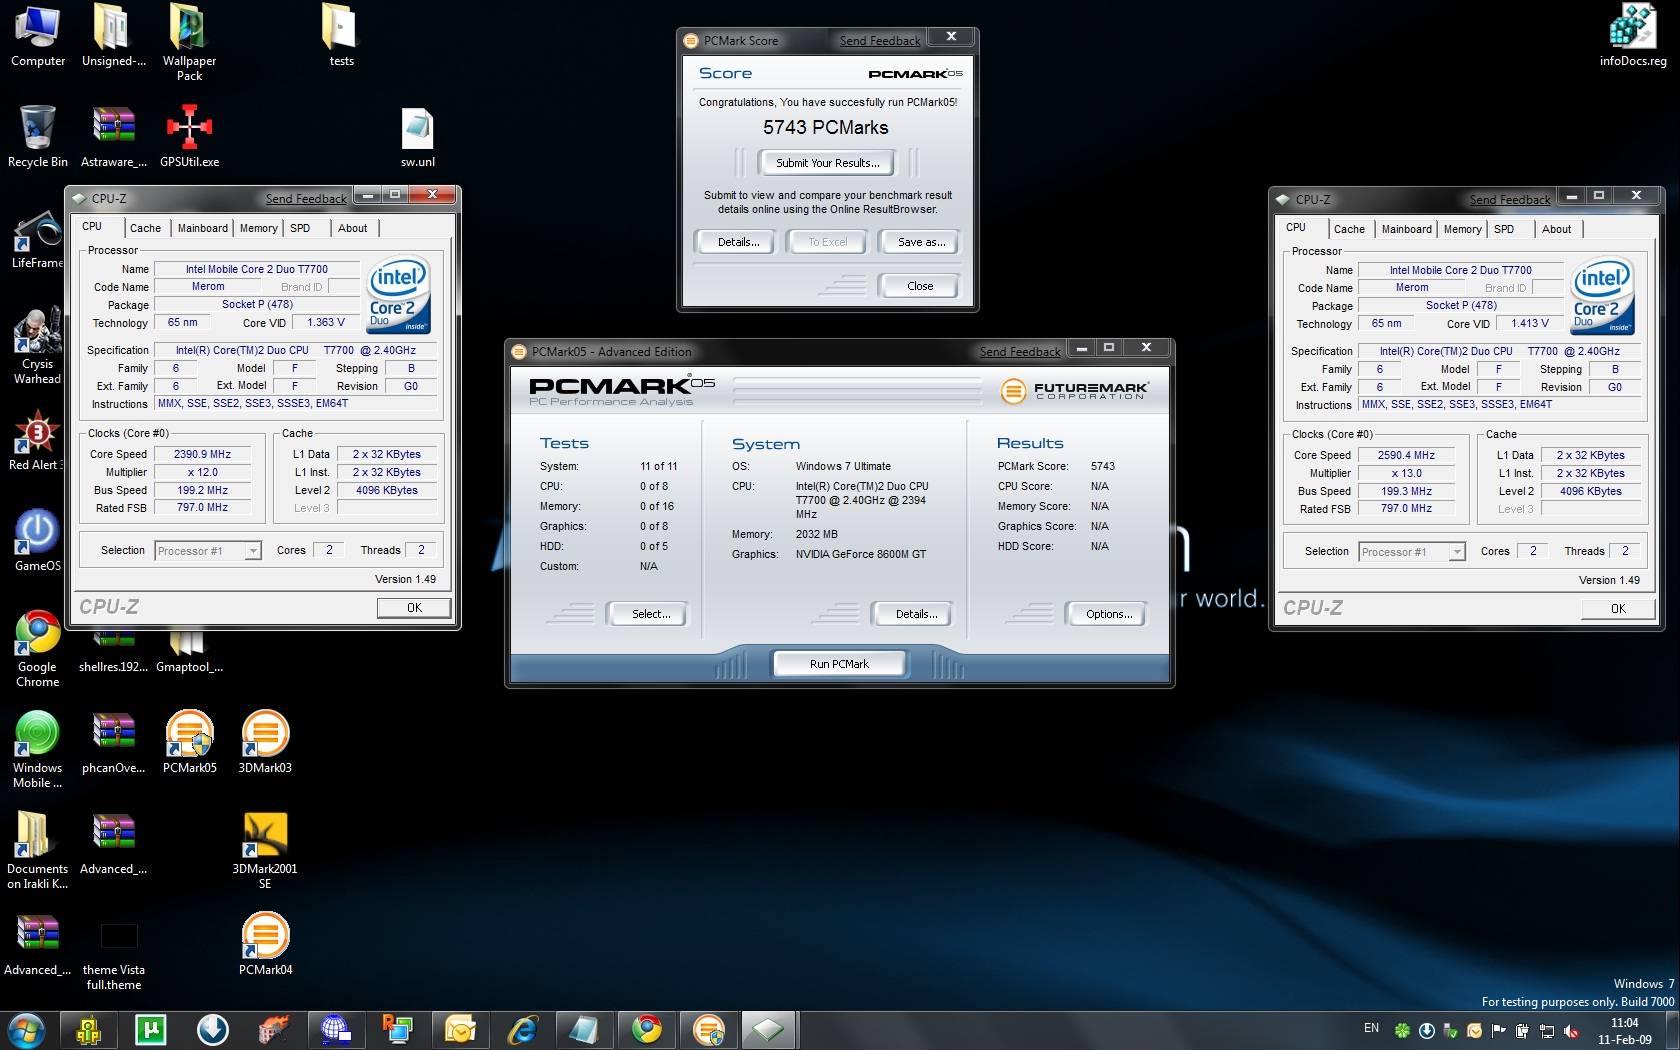Open Google Chrome desktop shortcut
1680x1050 pixels.
click(x=37, y=648)
